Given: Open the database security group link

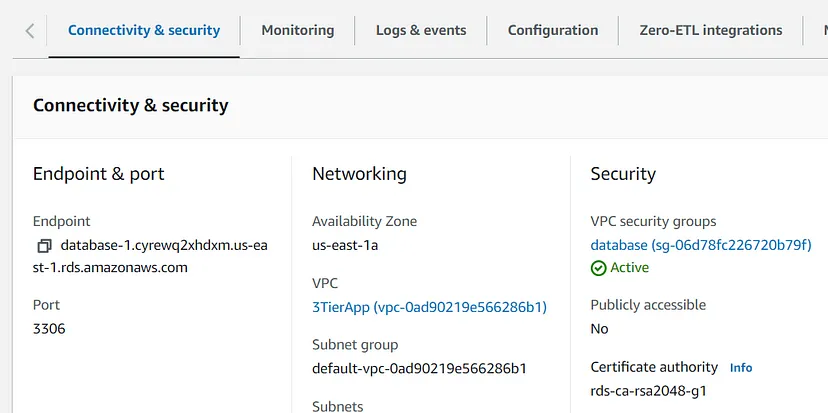Looking at the screenshot, I should click(x=701, y=245).
